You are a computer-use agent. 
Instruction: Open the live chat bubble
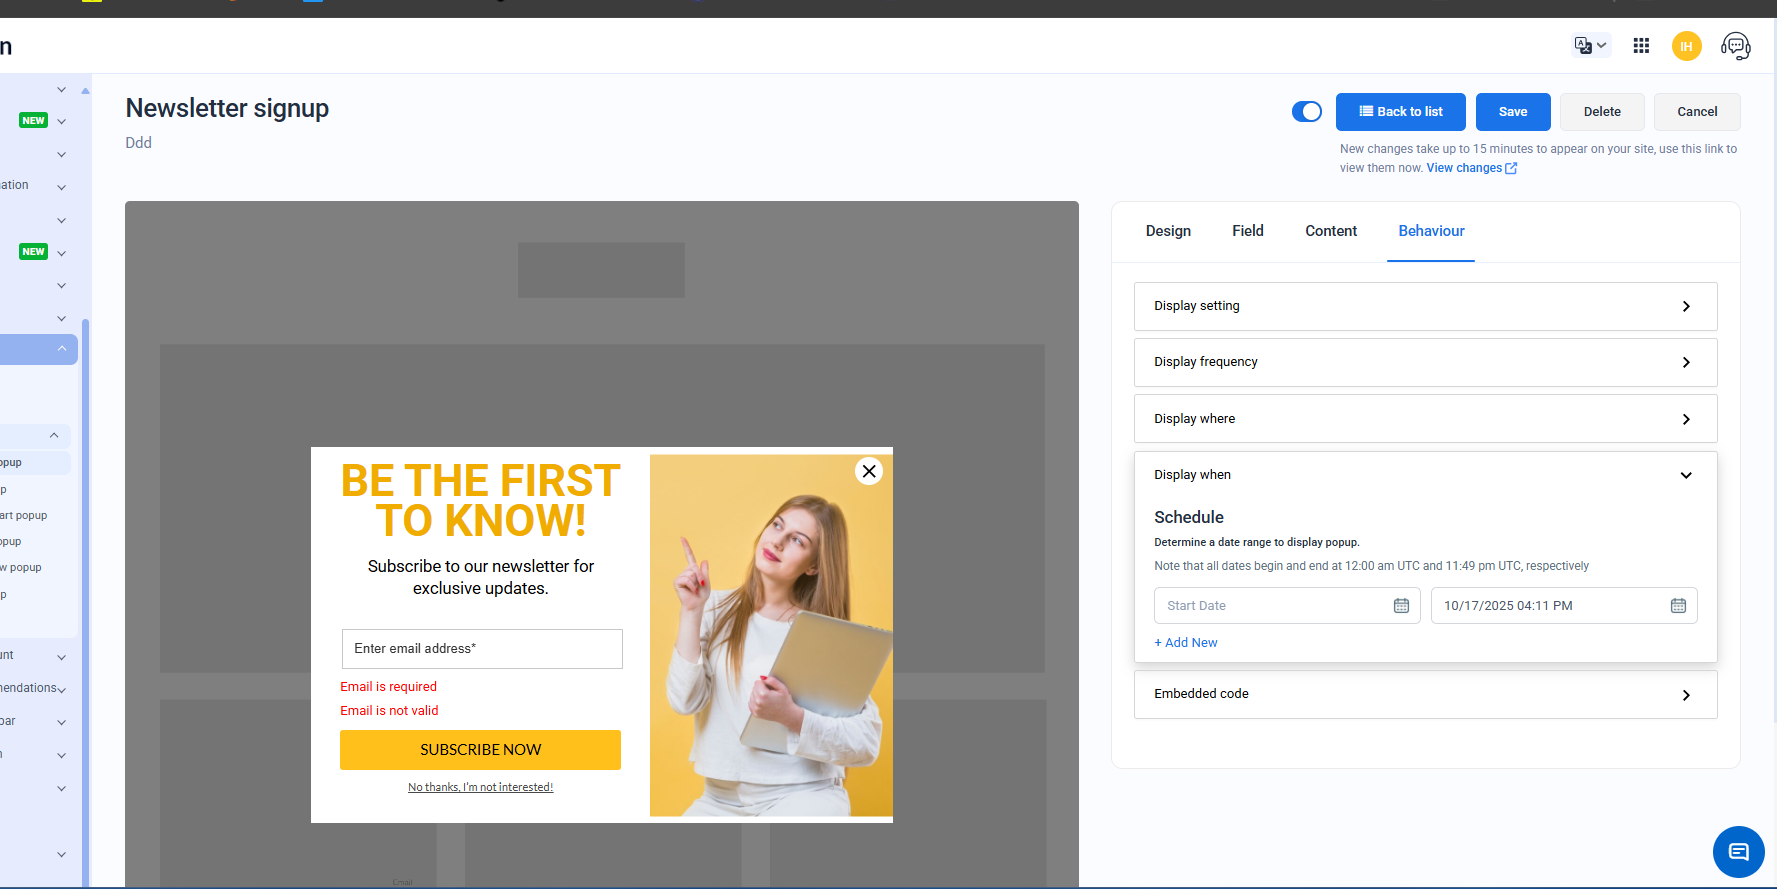[x=1738, y=852]
